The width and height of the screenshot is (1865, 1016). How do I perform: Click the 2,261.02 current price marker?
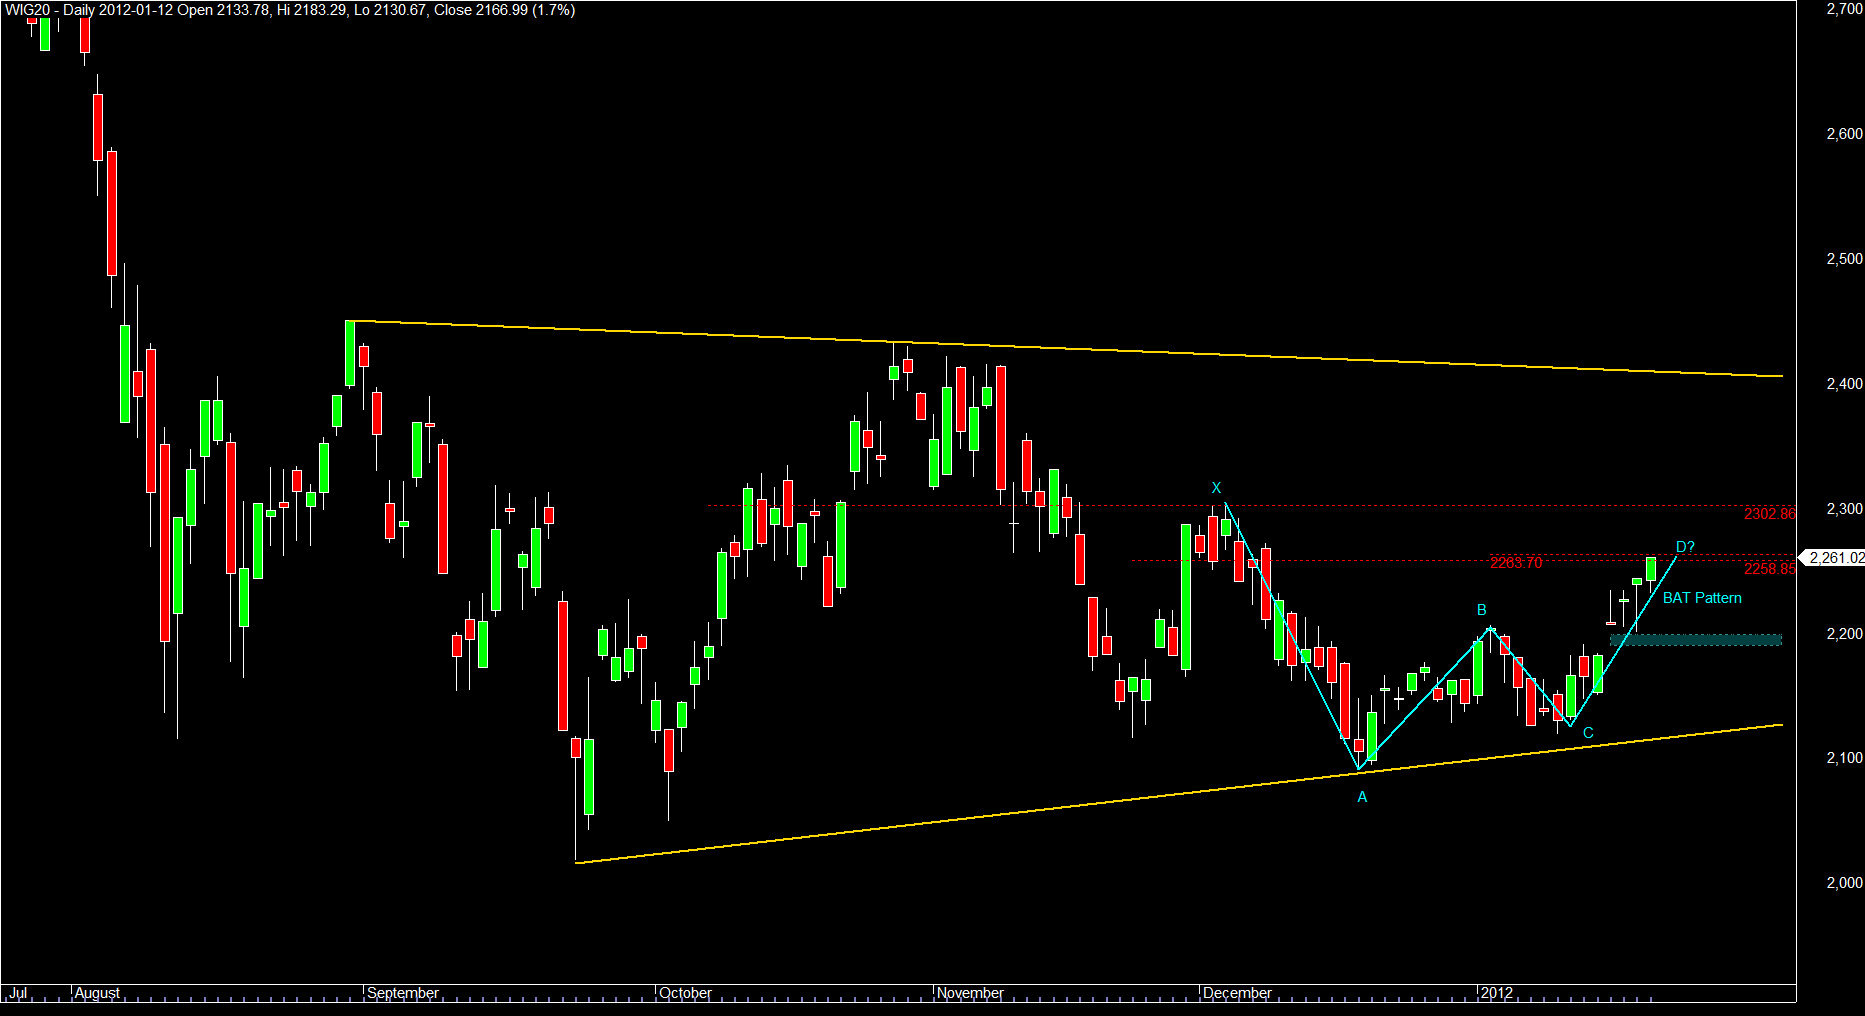point(1834,558)
